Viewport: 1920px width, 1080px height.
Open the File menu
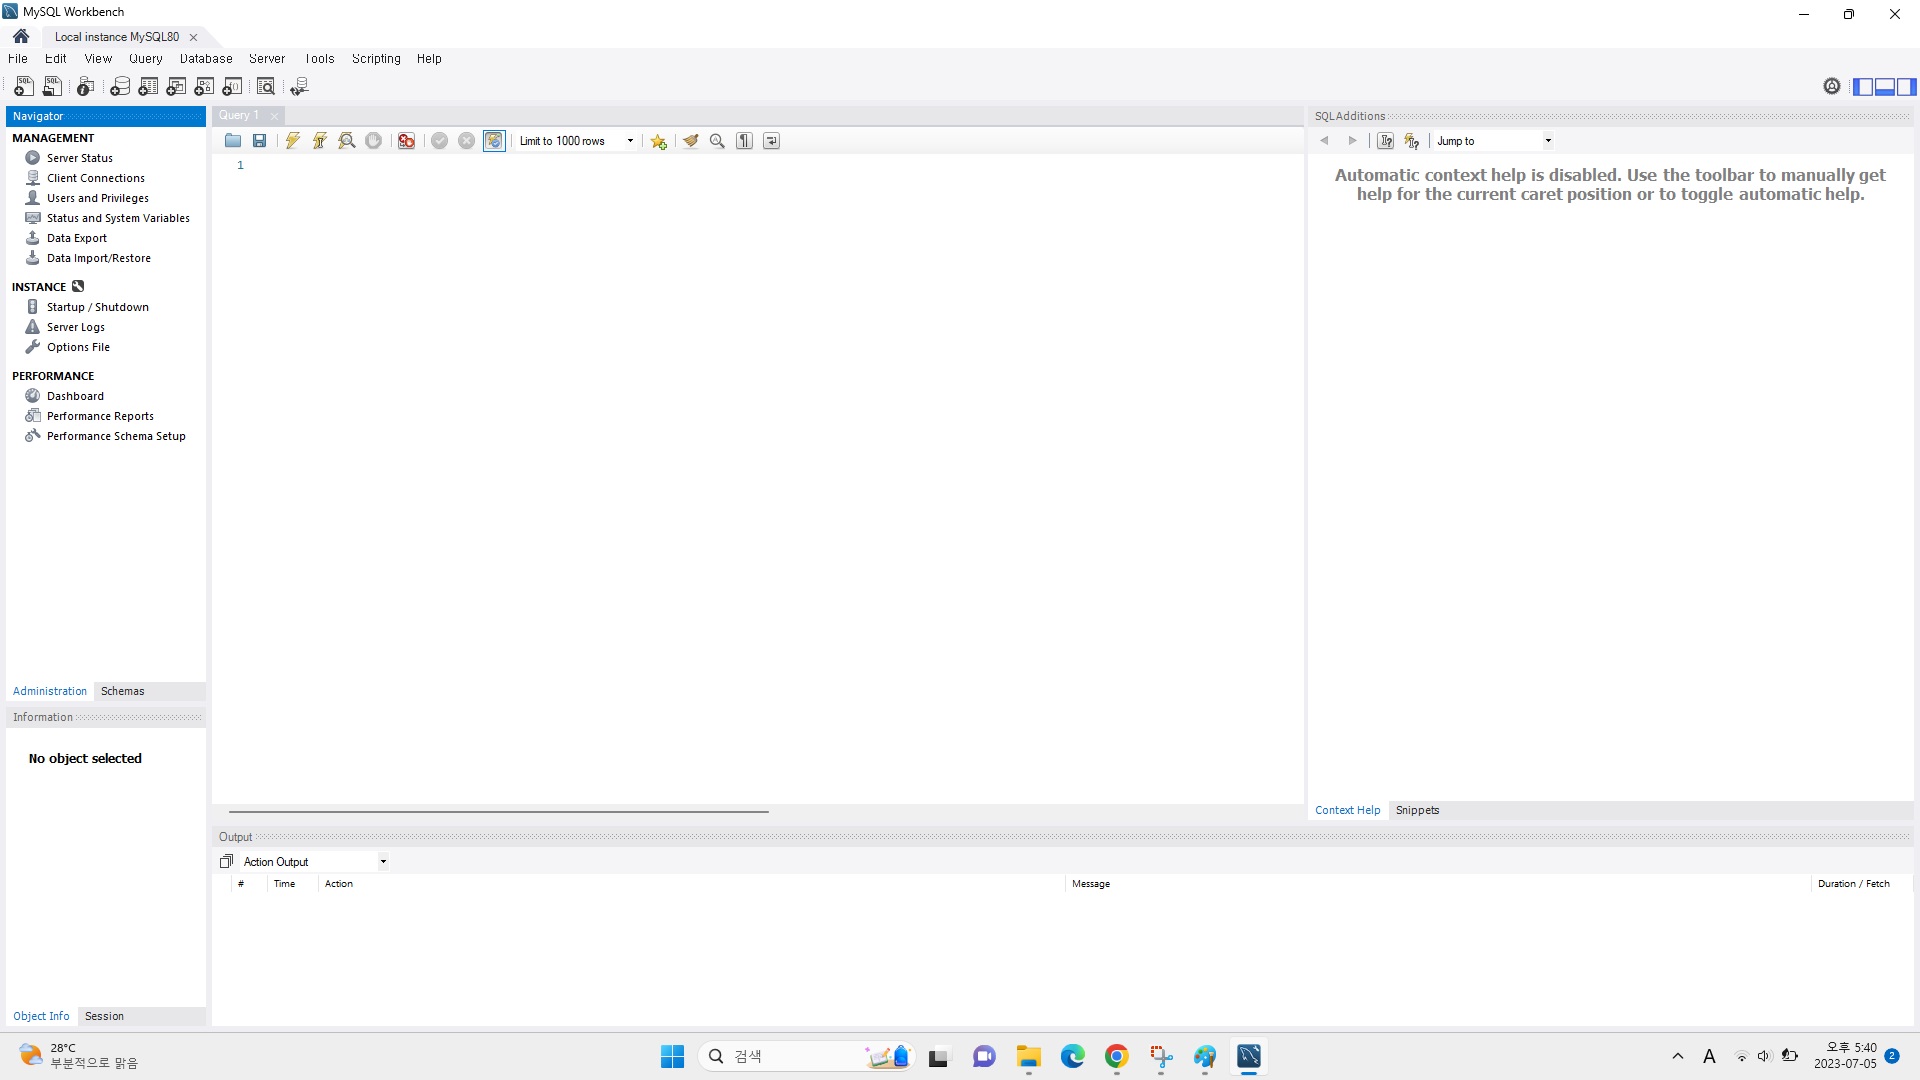tap(18, 59)
